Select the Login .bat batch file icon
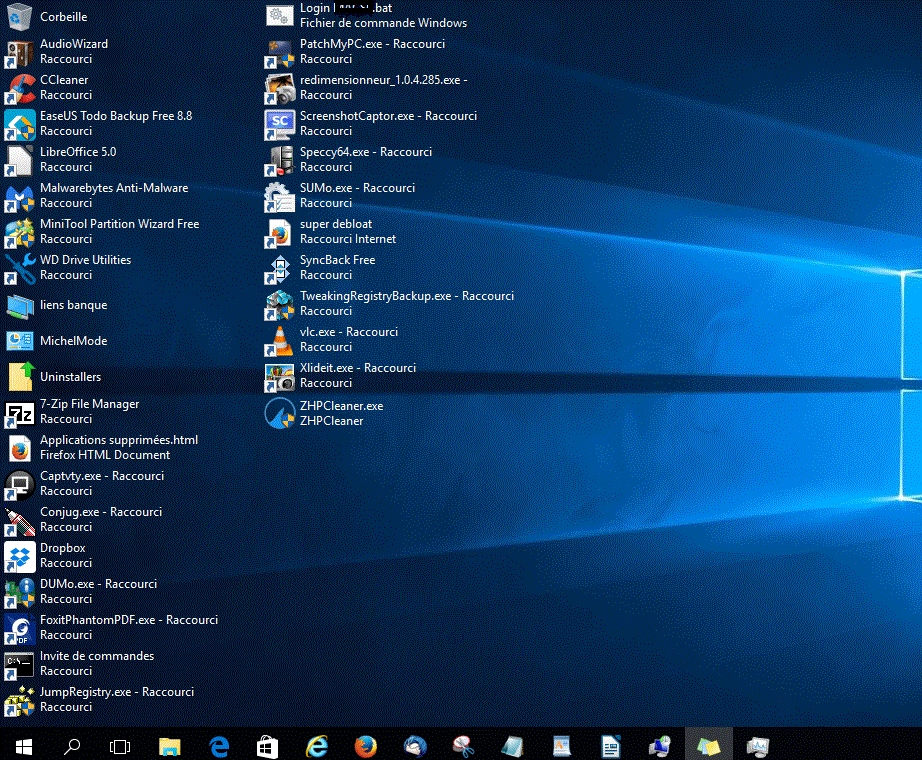 [279, 15]
